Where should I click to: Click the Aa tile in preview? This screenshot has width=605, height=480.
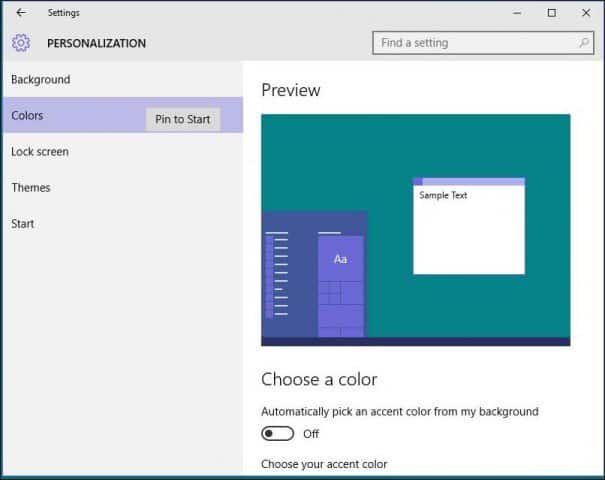(x=340, y=259)
